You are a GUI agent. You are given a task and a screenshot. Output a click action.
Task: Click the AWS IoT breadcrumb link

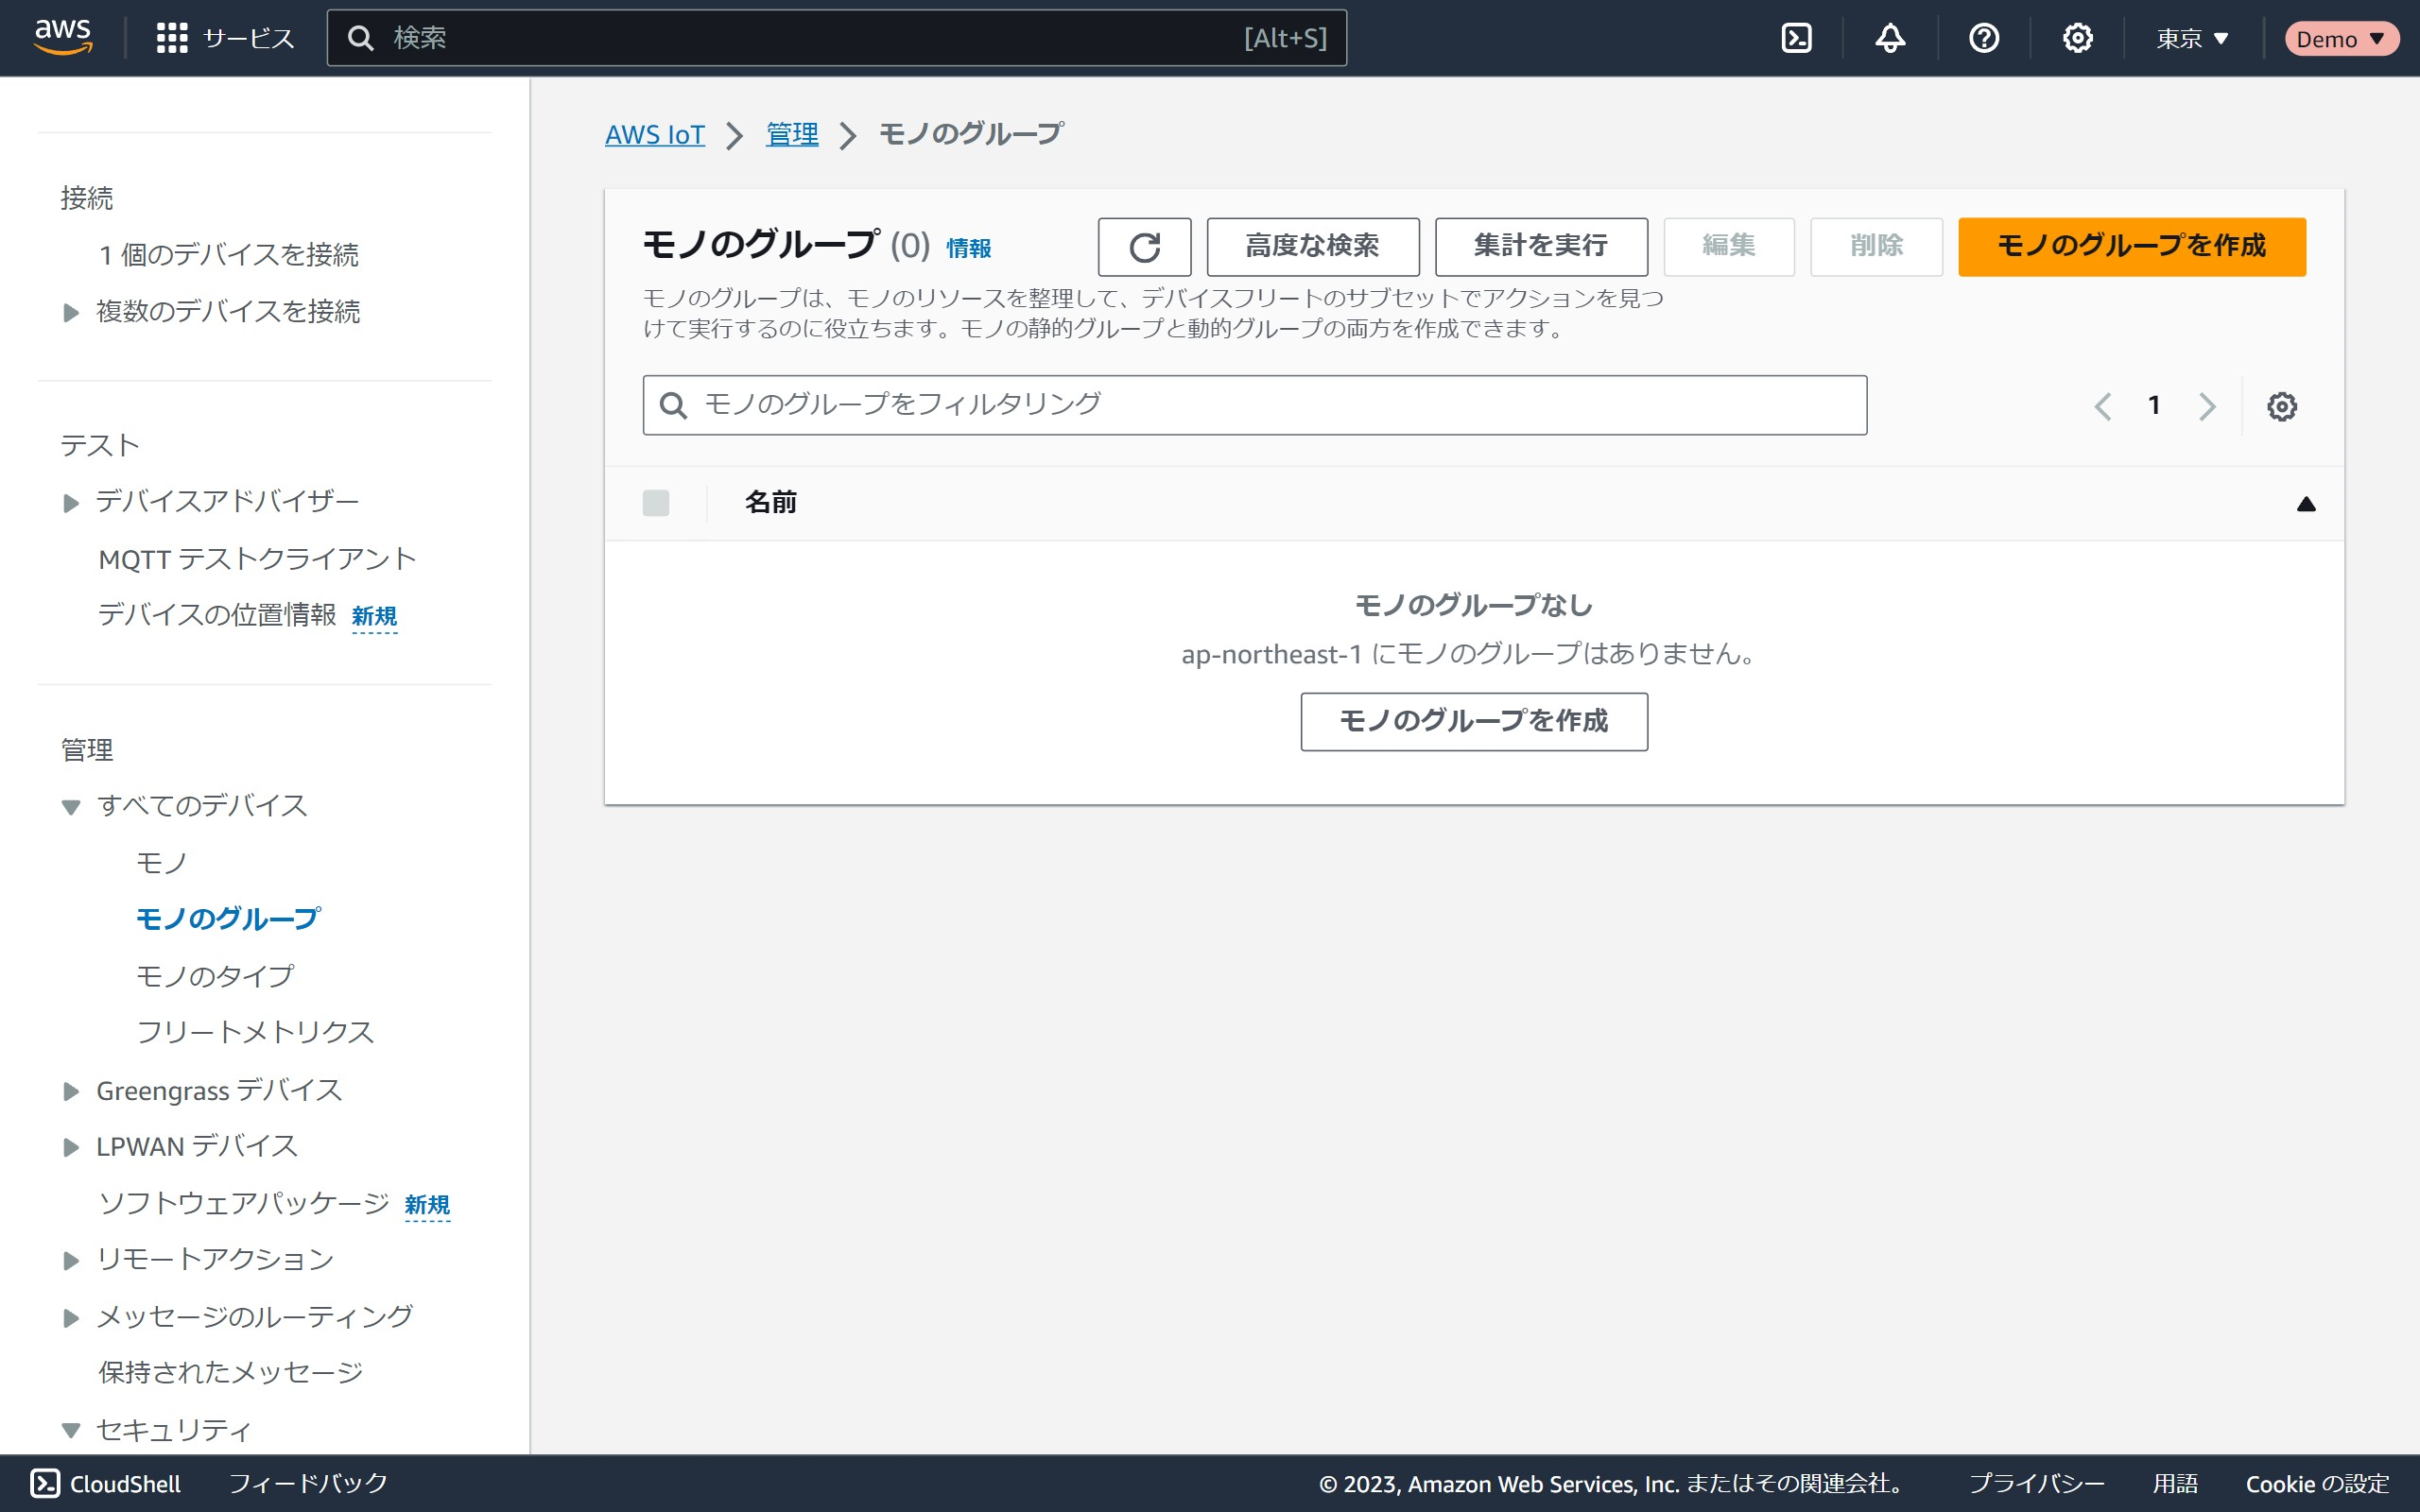click(x=654, y=134)
